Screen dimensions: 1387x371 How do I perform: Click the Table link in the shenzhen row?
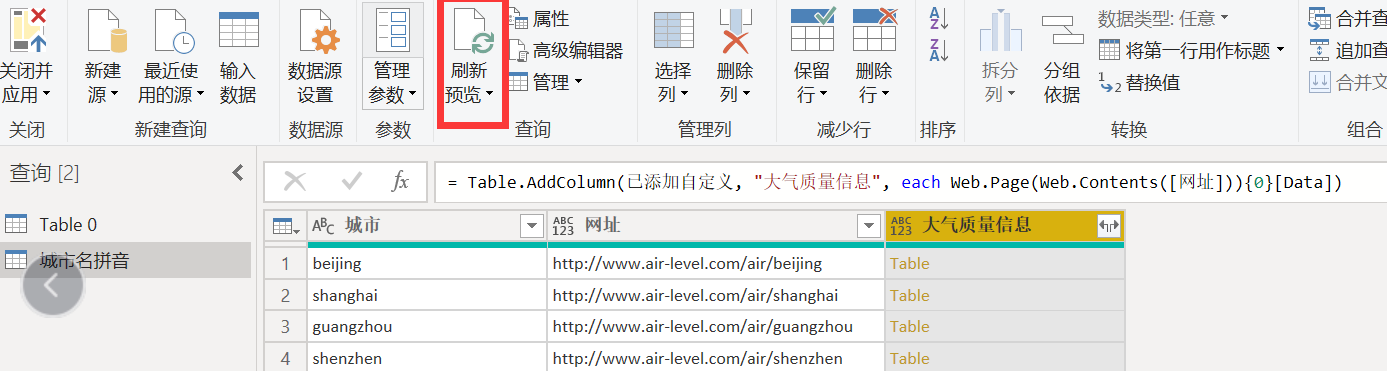[x=910, y=358]
